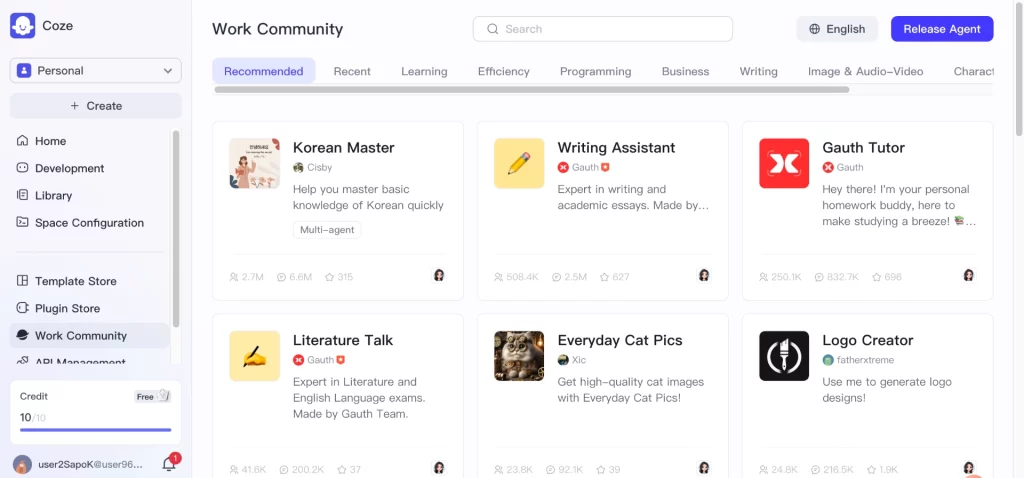Viewport: 1024px width, 478px height.
Task: Open the English language selector
Action: tap(837, 29)
